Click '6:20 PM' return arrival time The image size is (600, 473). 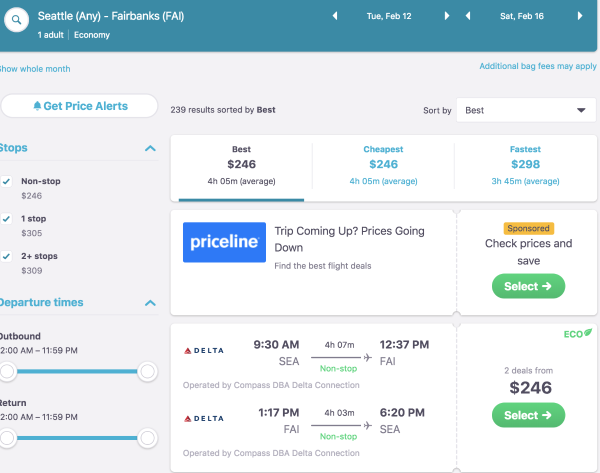(x=402, y=413)
